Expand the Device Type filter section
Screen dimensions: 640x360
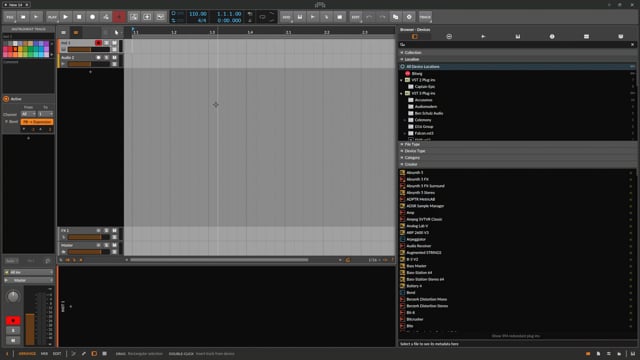(518, 151)
